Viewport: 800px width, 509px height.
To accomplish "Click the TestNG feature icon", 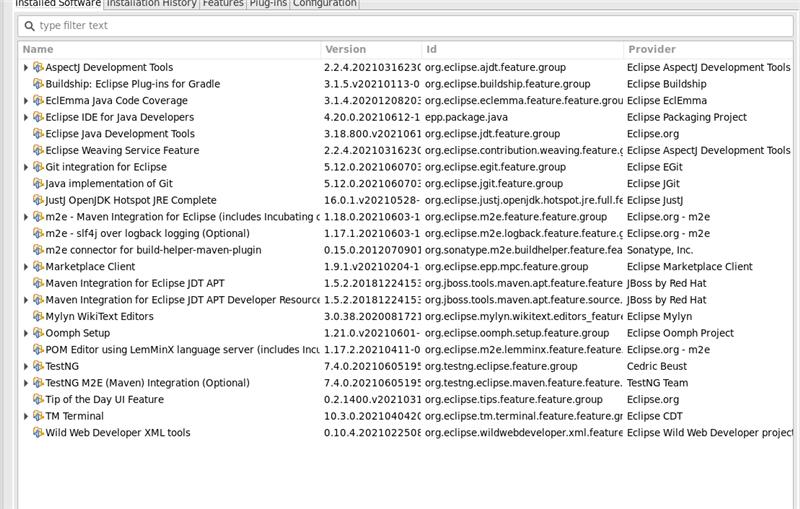I will click(38, 366).
